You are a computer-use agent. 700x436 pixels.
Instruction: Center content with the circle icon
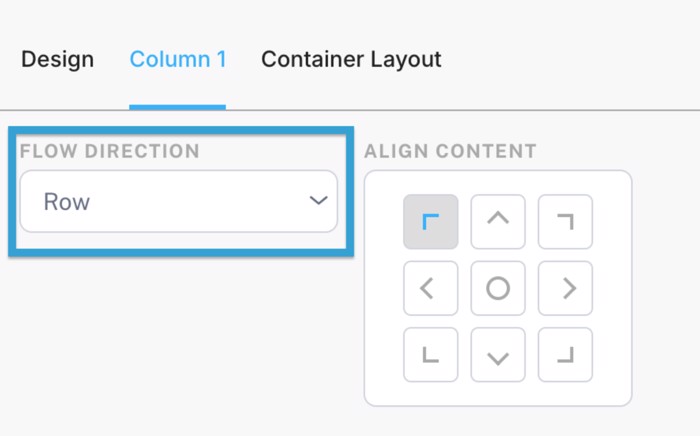click(498, 288)
